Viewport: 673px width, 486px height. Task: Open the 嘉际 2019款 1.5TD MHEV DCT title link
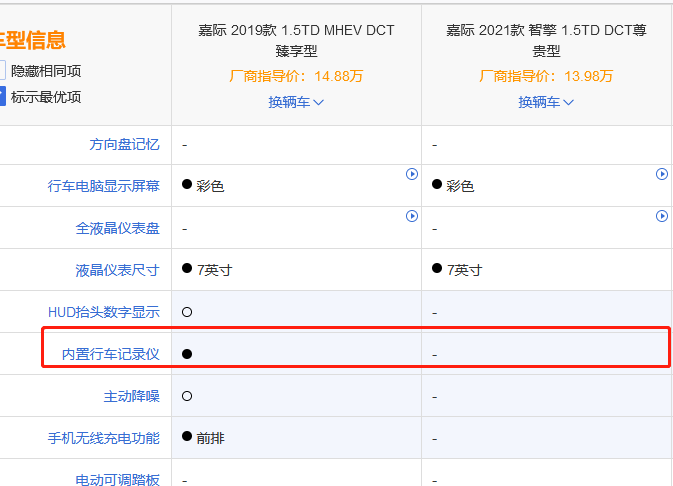tap(296, 40)
